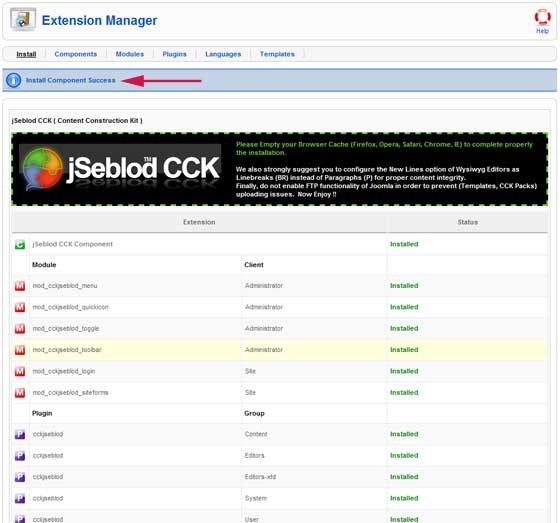Click module icon for mod_cckjseblod_quickicon
Image resolution: width=560 pixels, height=523 pixels.
20,307
